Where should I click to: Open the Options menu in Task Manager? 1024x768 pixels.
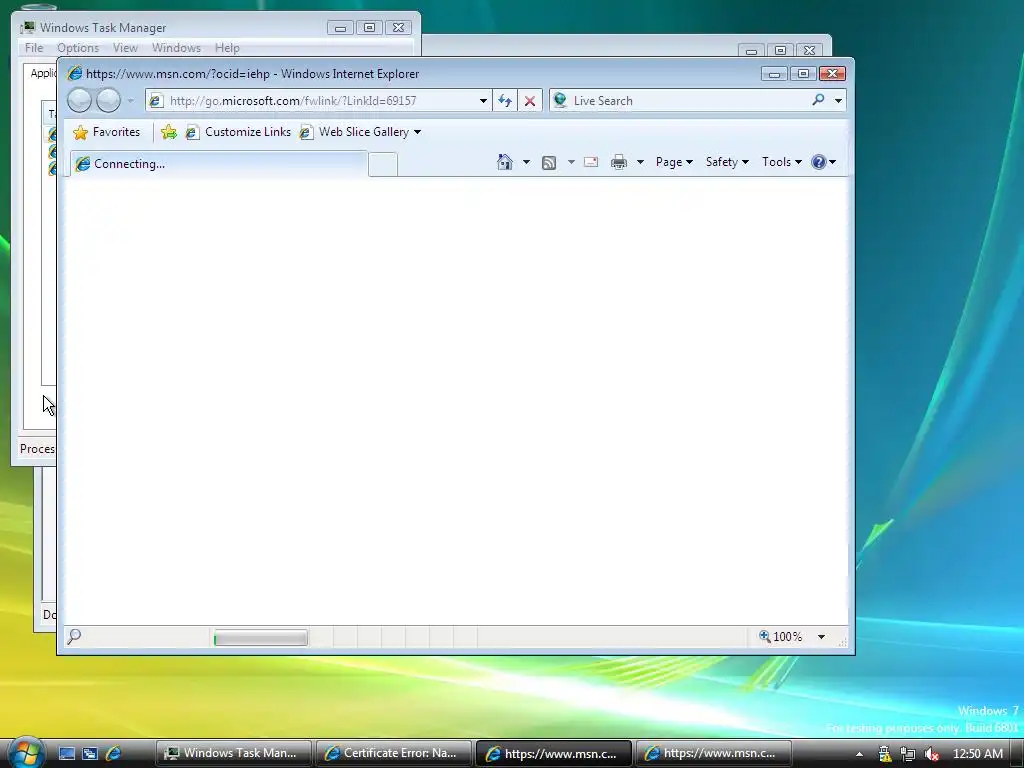[x=78, y=48]
